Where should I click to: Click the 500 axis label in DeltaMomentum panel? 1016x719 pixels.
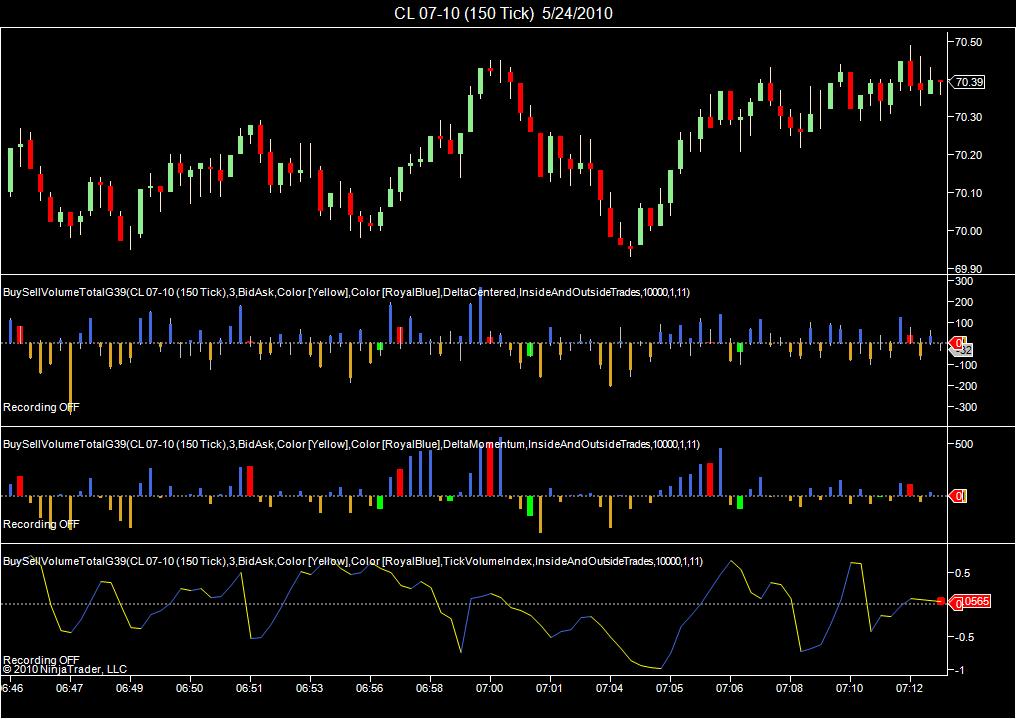(964, 444)
